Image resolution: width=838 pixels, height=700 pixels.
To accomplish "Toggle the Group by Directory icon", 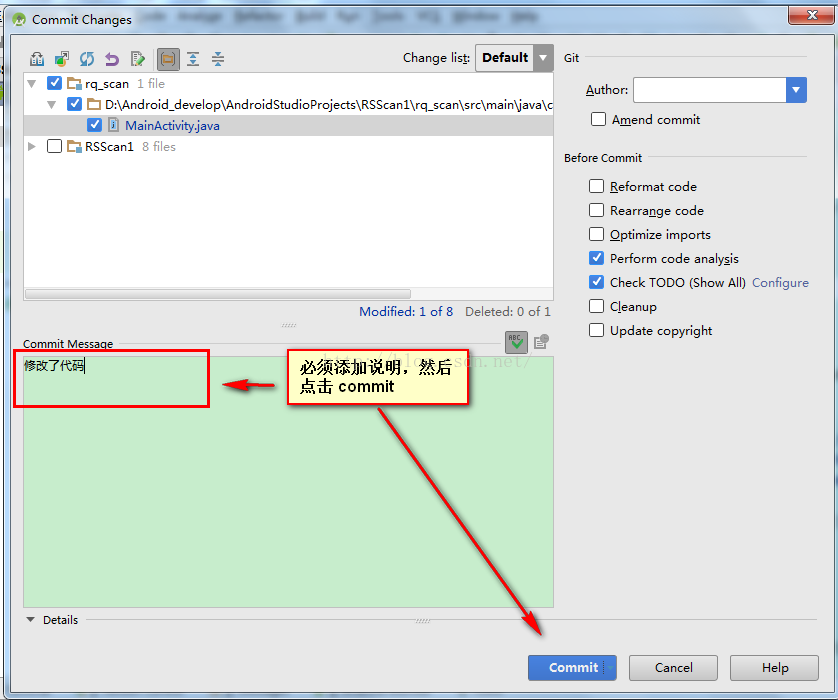I will tap(168, 59).
